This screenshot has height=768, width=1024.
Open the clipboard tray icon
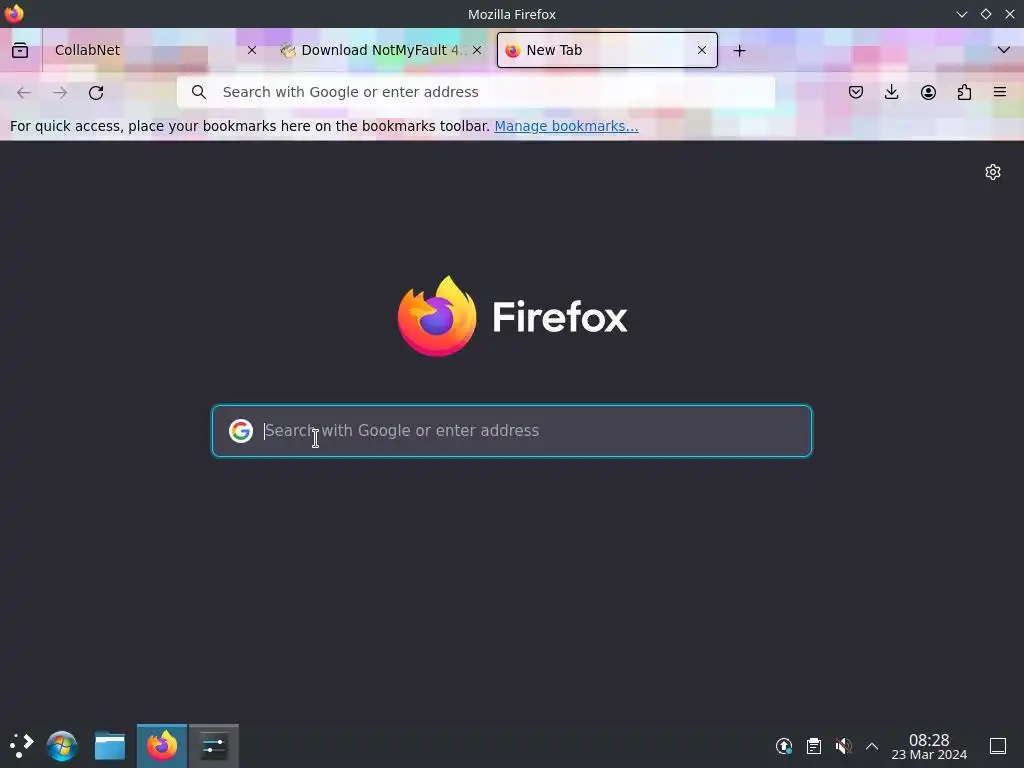(814, 746)
